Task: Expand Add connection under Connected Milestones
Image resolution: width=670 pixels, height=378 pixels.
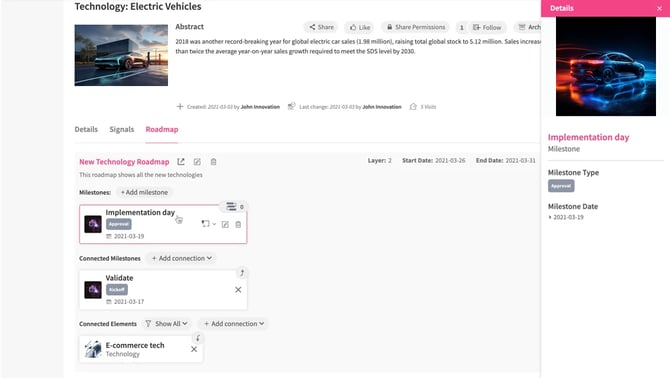Action: [x=182, y=258]
